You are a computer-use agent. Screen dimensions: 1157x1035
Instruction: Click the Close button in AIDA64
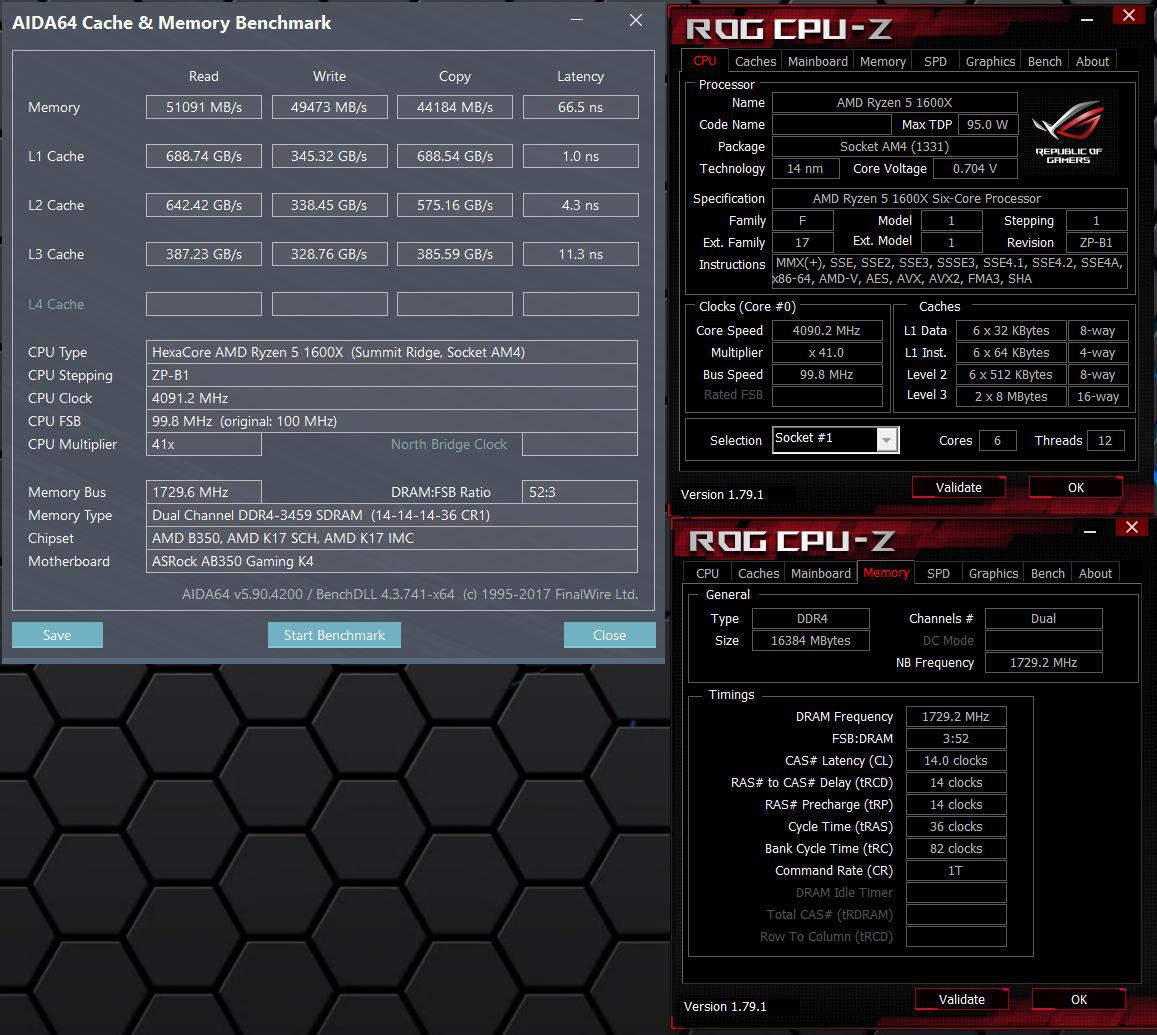(609, 635)
